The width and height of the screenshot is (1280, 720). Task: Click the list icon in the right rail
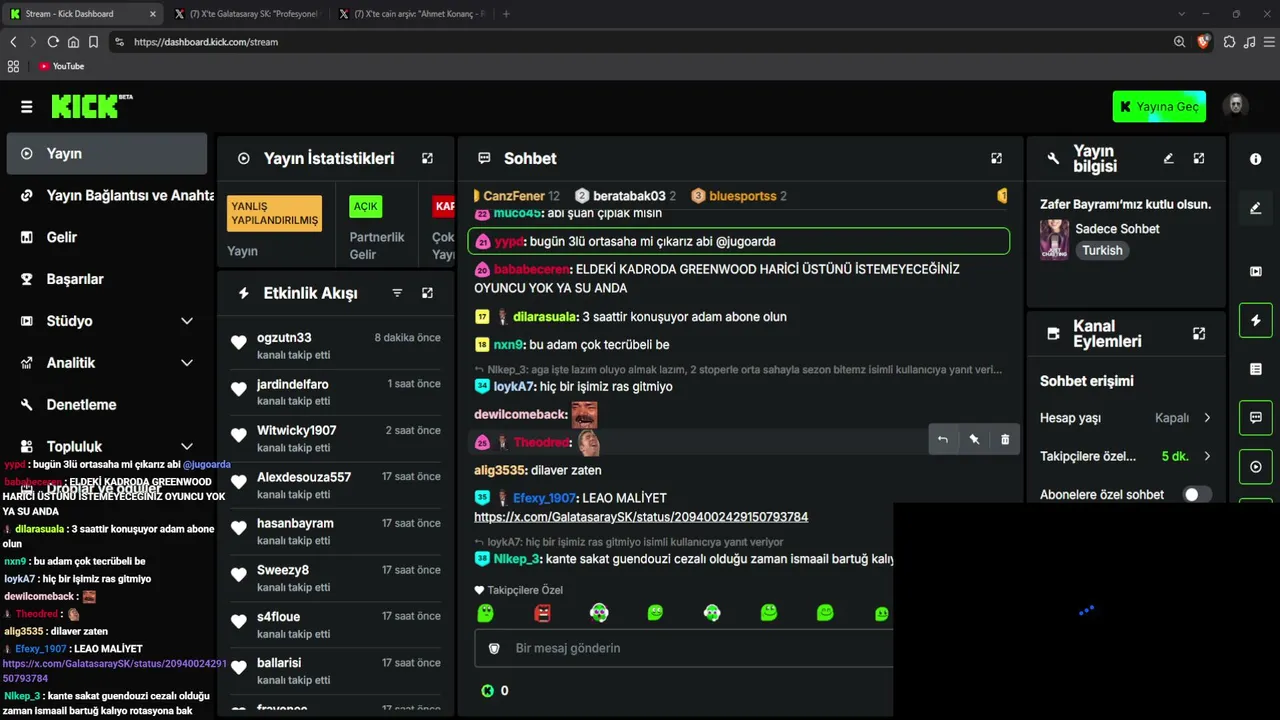(x=1256, y=369)
